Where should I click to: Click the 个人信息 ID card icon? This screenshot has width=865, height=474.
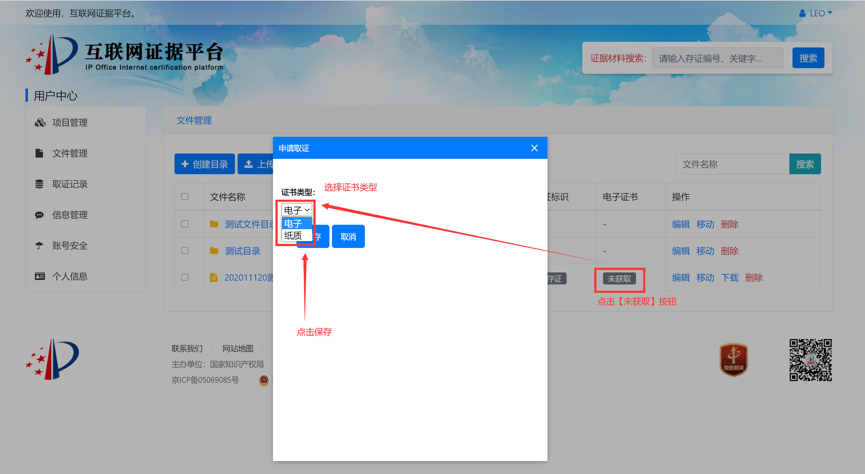[x=40, y=276]
